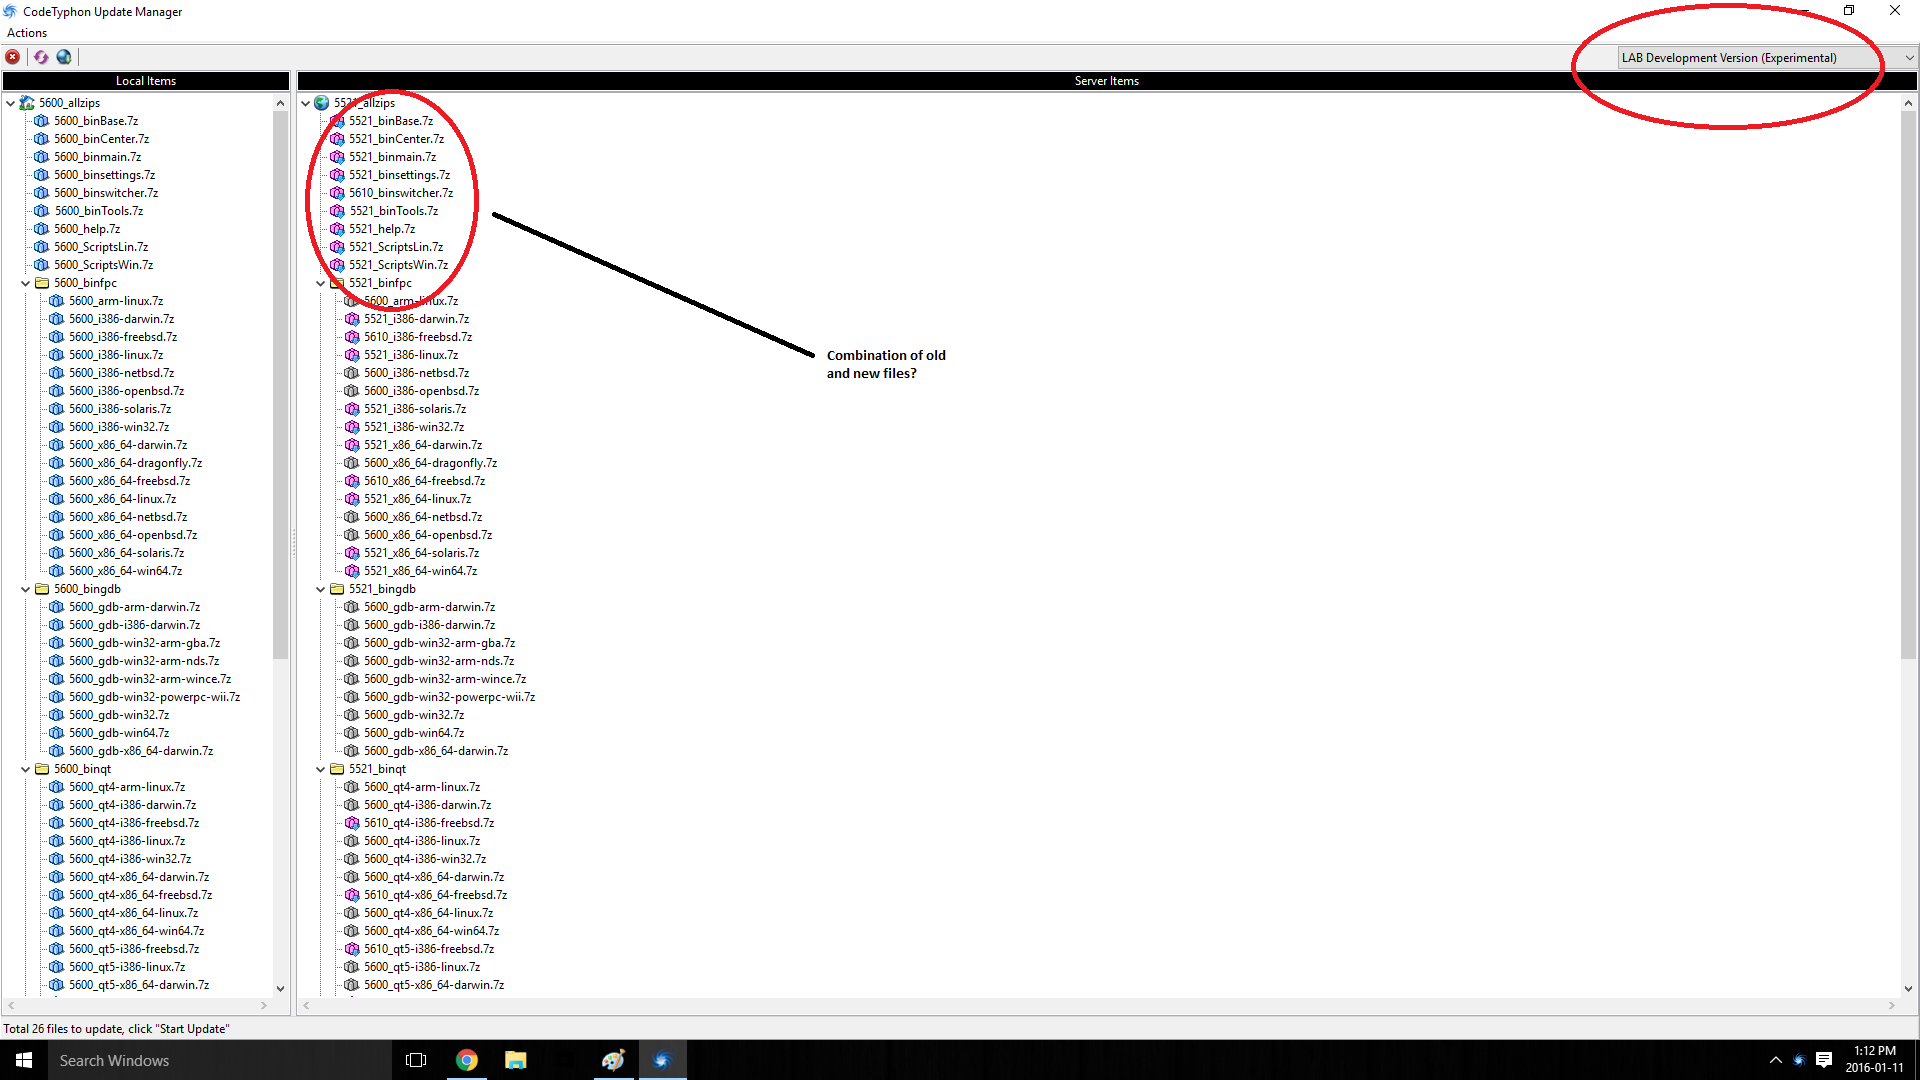Select server item 5610_qt5-i386-freebsd.7z
The height and width of the screenshot is (1080, 1920).
429,949
